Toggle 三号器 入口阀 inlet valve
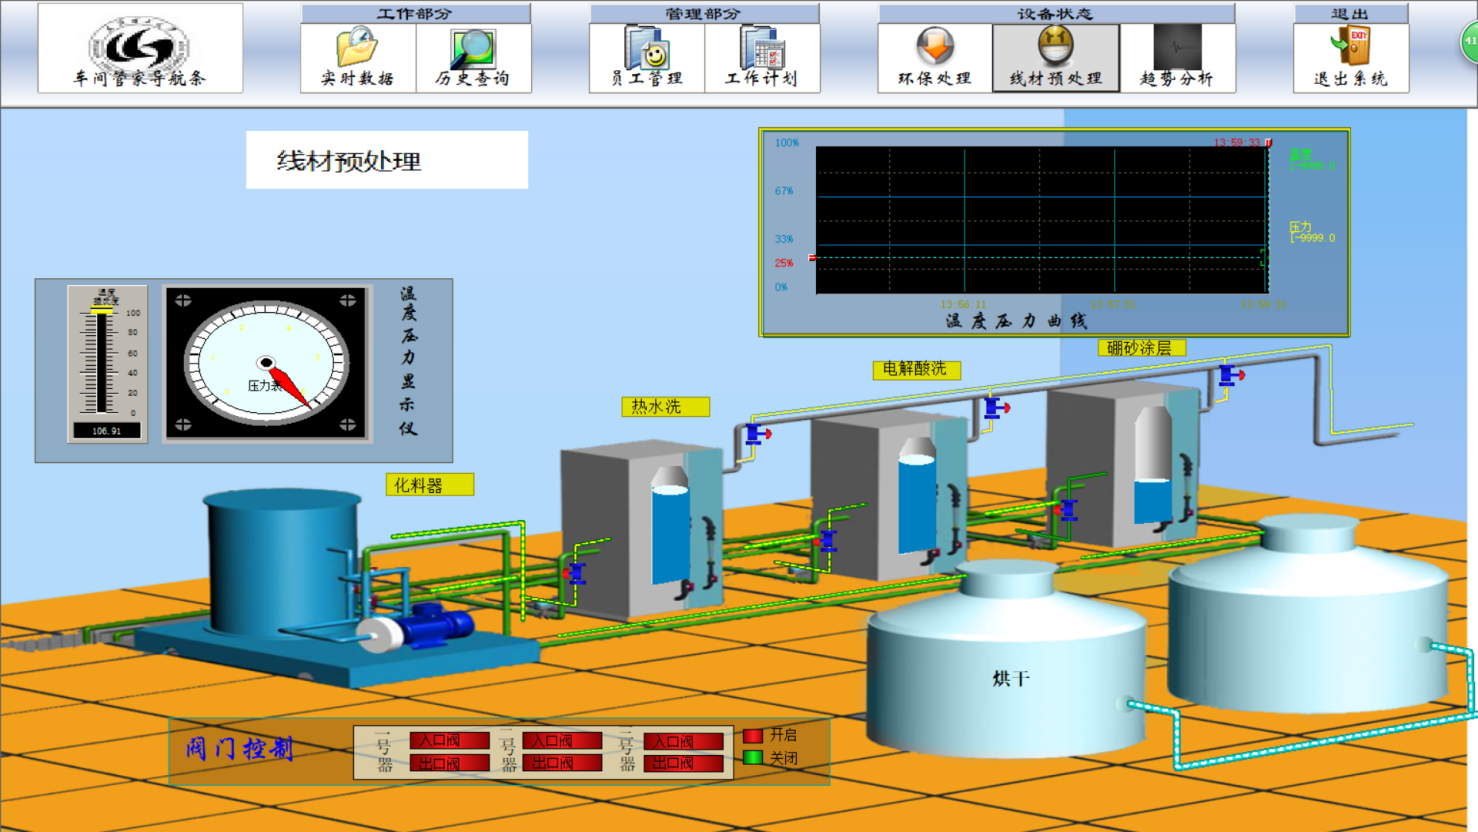 point(683,741)
